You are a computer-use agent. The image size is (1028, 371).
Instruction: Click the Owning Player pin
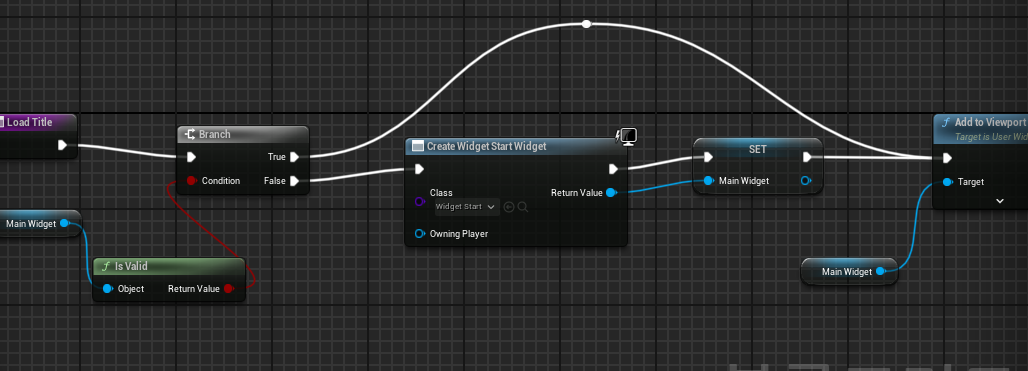tap(420, 233)
